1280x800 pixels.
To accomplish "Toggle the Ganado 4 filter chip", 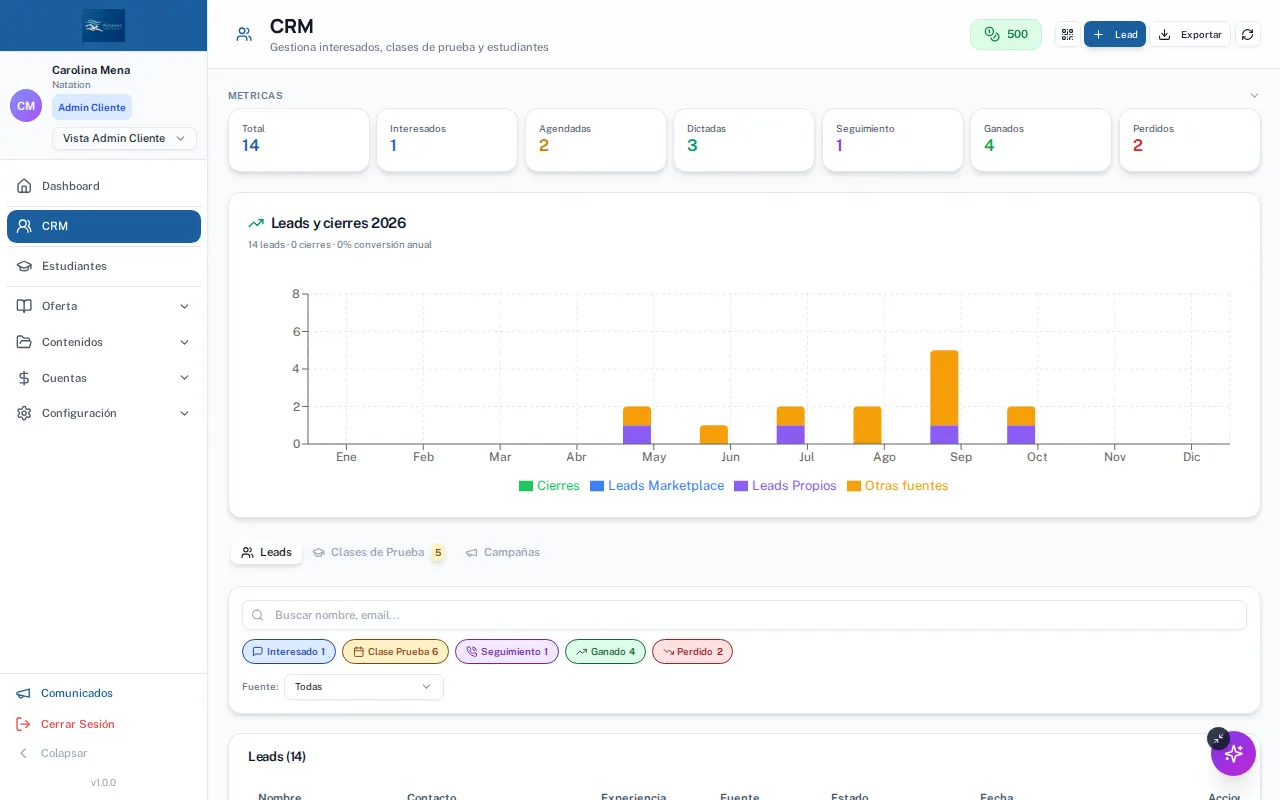I will (606, 652).
